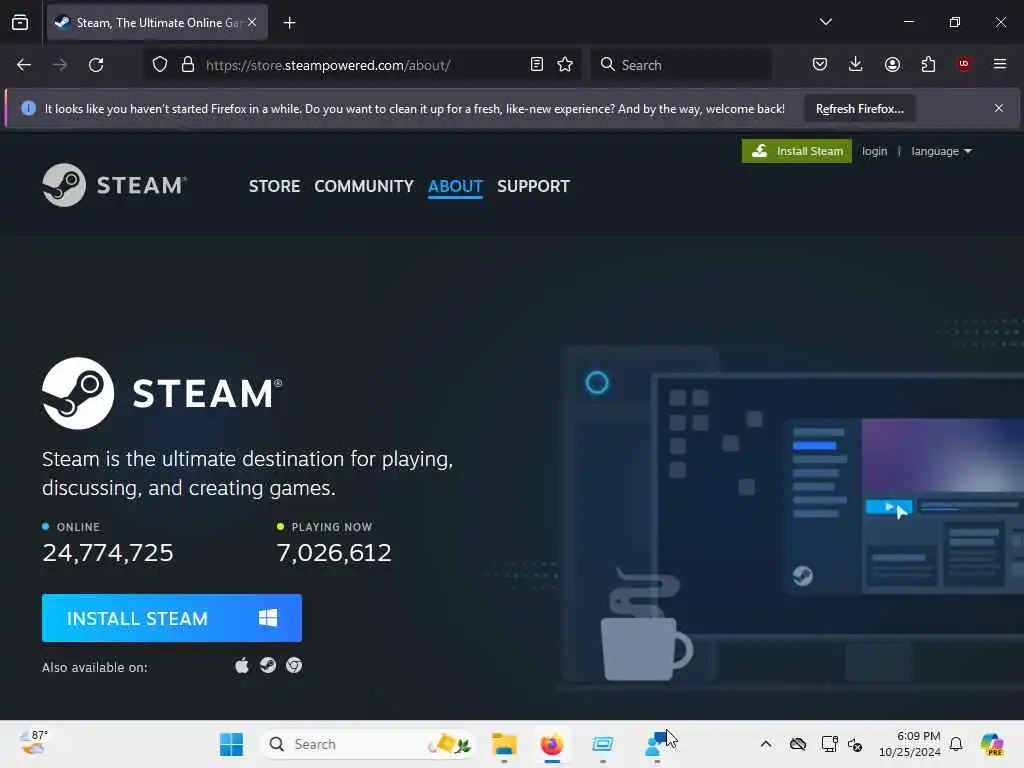Open Copilot from the taskbar
This screenshot has height=768, width=1024.
993,744
